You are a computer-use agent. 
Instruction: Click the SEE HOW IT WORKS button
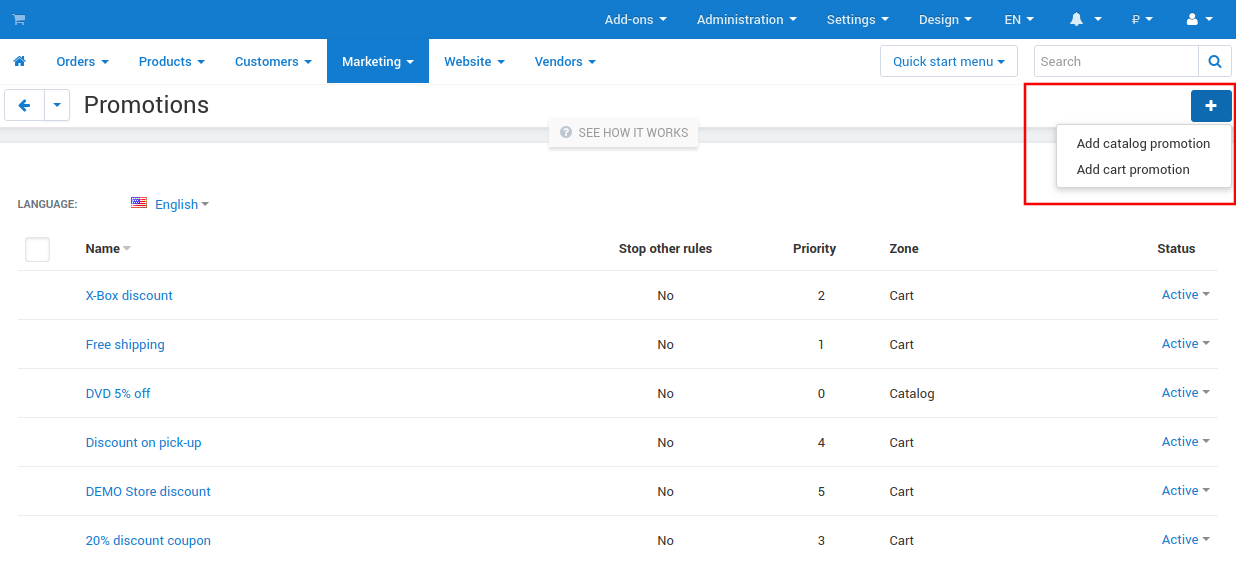623,132
